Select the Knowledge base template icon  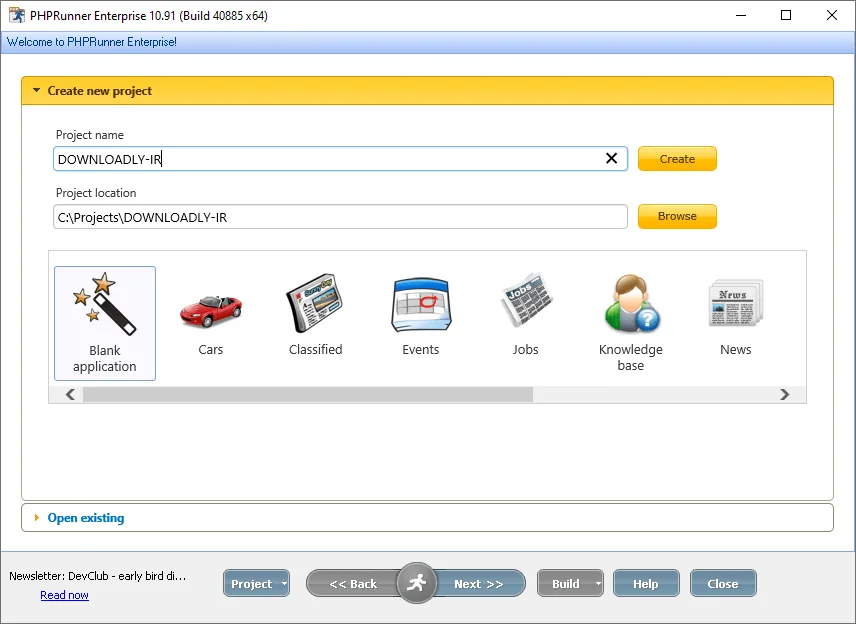(631, 304)
